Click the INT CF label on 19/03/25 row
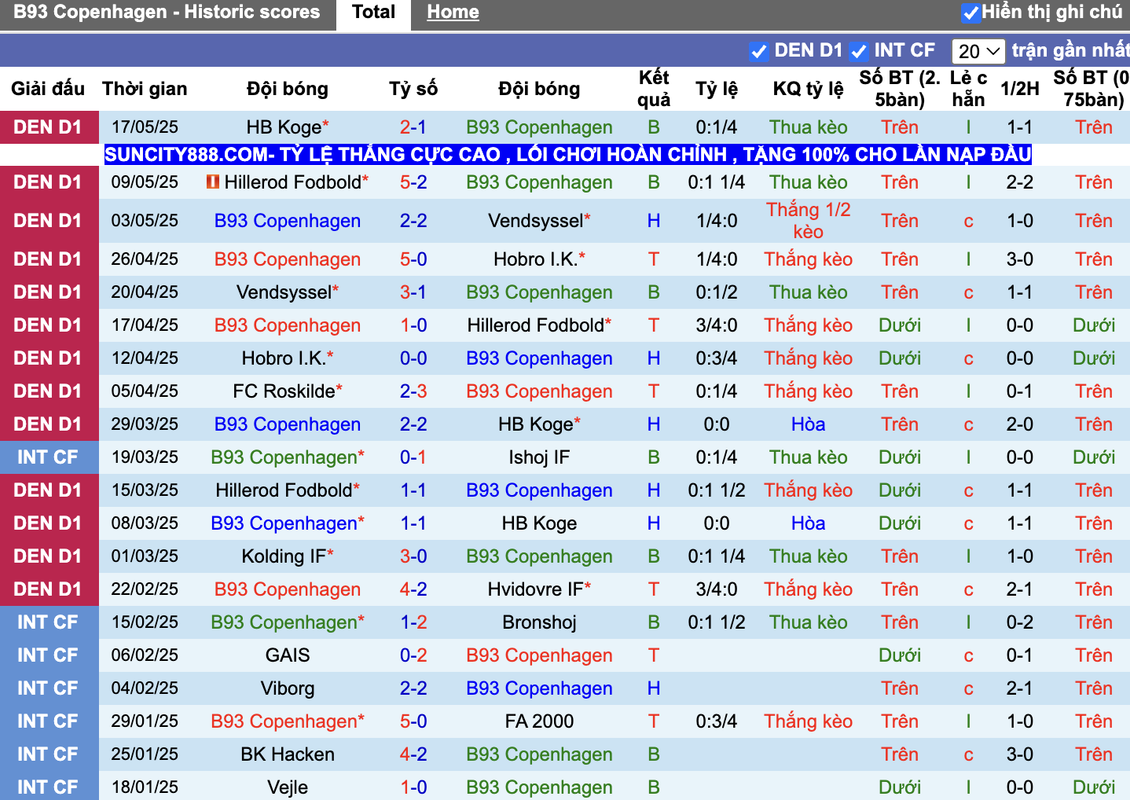The height and width of the screenshot is (800, 1130). [48, 458]
